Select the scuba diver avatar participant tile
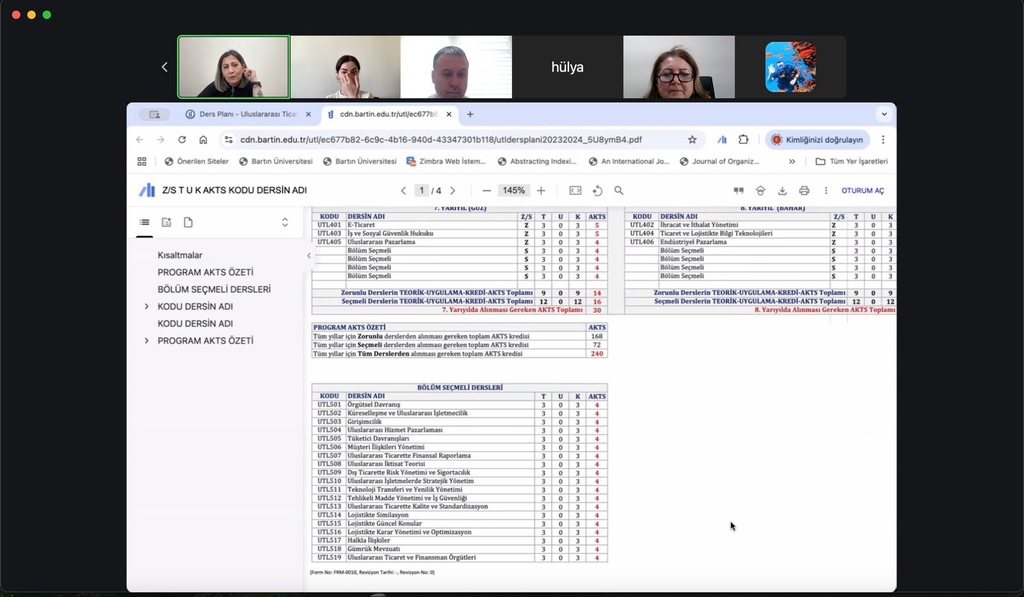This screenshot has width=1024, height=597. coord(790,67)
